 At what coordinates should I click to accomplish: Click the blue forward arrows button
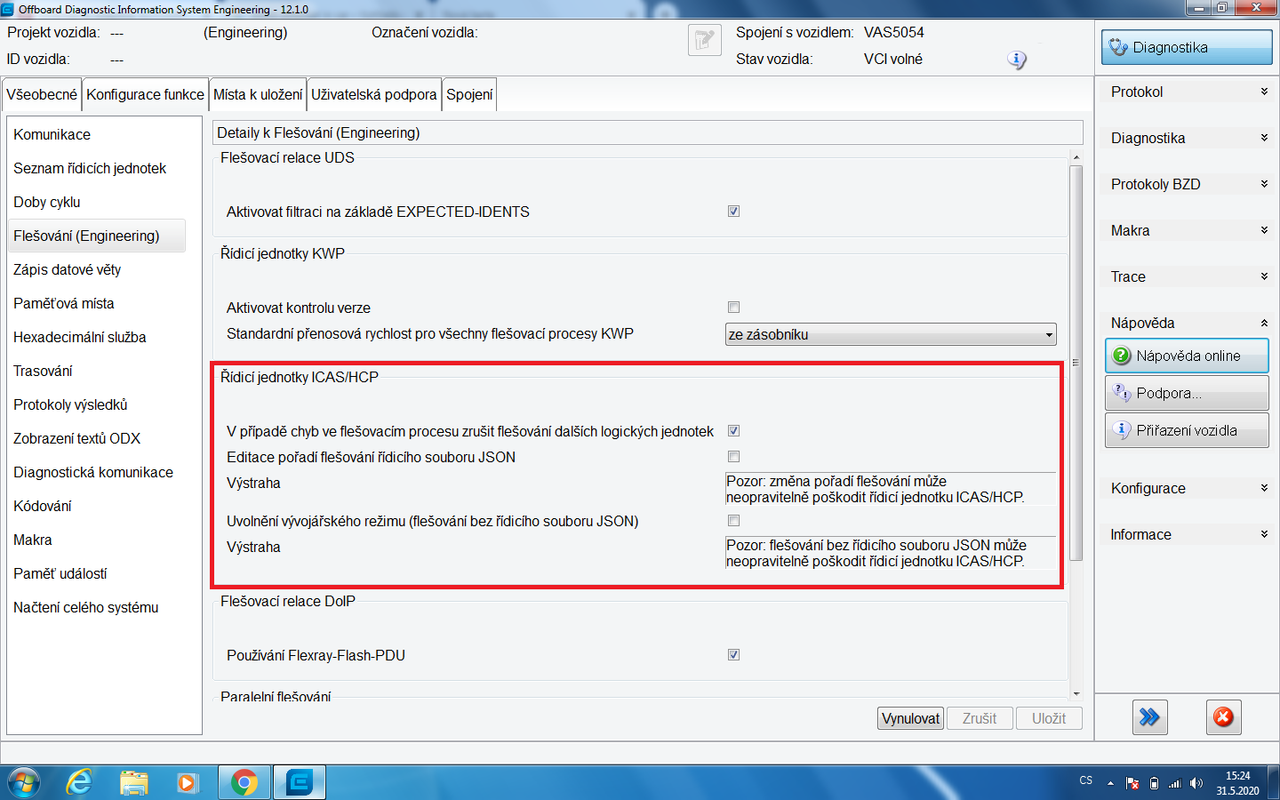pos(1151,716)
